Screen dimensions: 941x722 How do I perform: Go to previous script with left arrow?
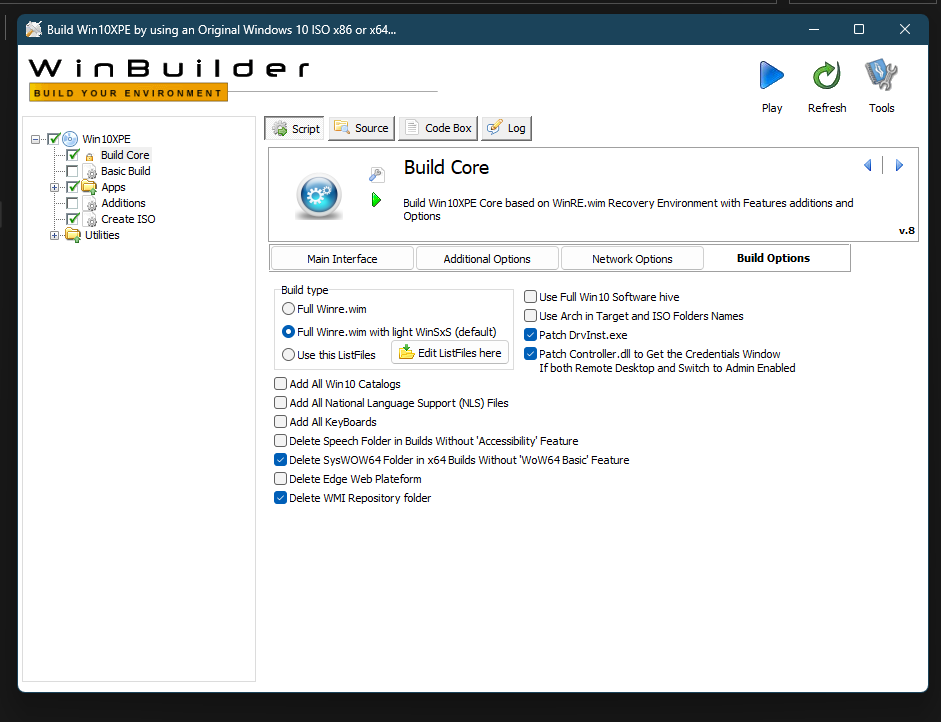click(x=868, y=165)
